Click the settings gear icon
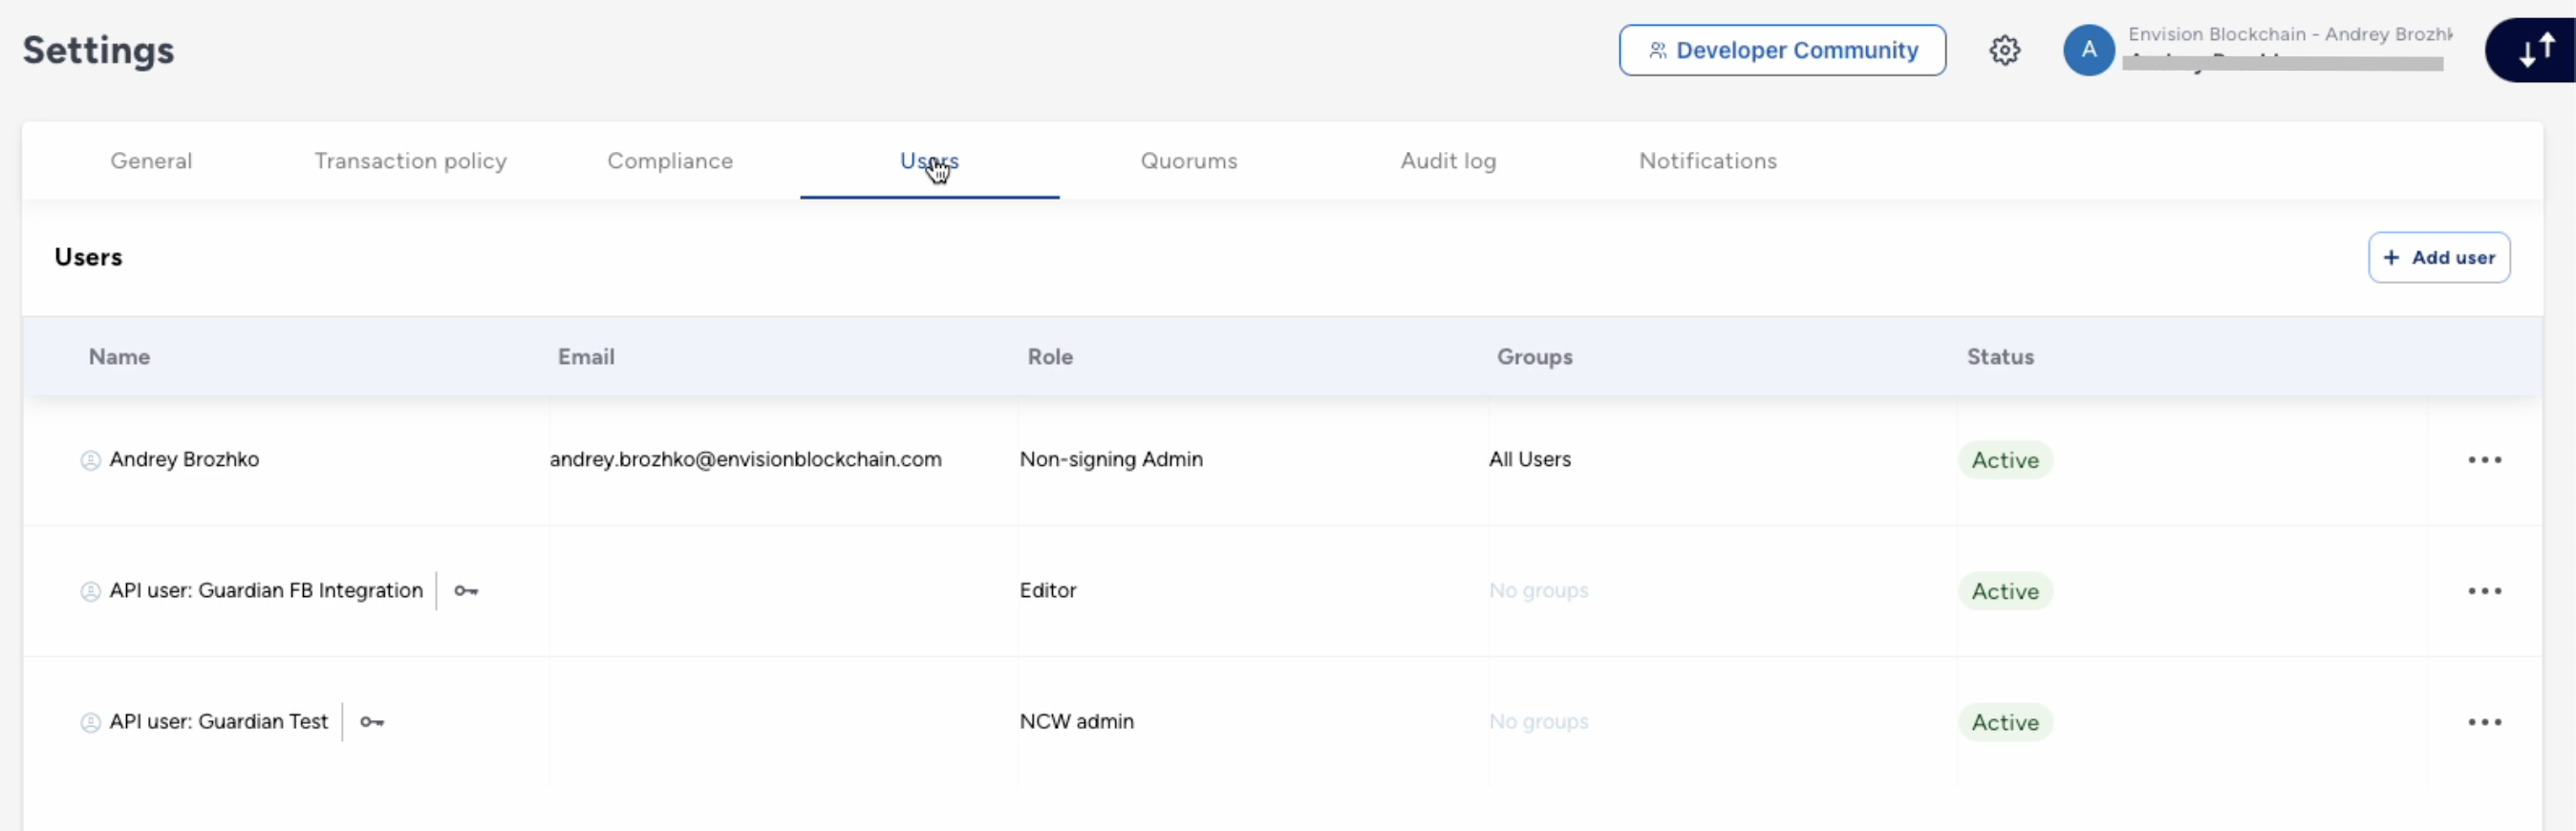The width and height of the screenshot is (2576, 831). point(2004,50)
